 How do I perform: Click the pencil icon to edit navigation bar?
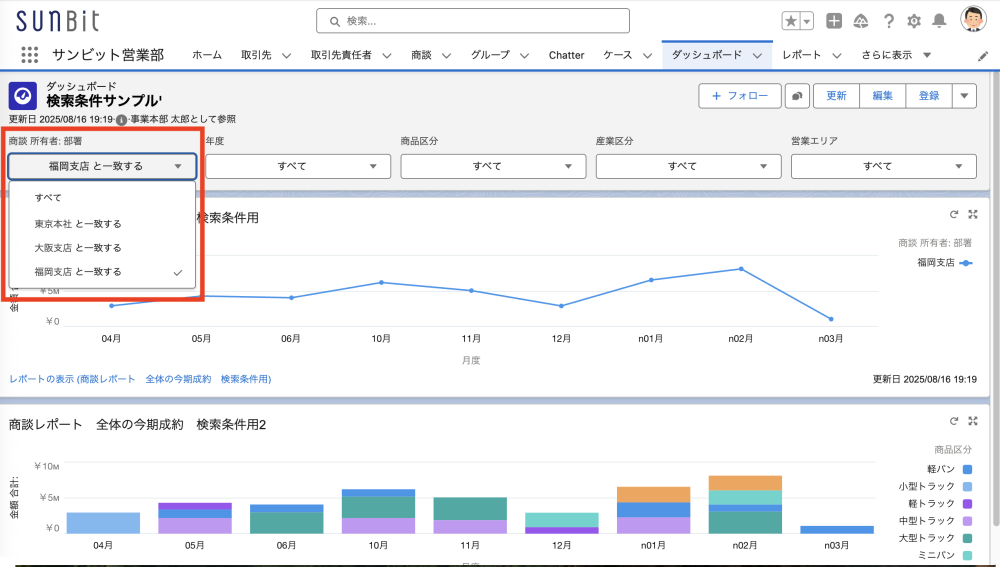click(x=982, y=56)
